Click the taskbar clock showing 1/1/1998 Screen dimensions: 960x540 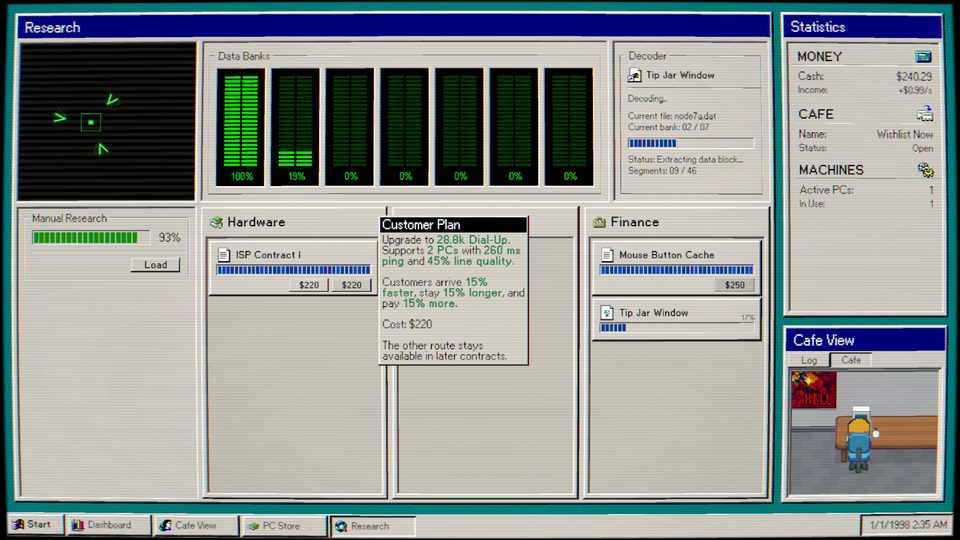908,525
